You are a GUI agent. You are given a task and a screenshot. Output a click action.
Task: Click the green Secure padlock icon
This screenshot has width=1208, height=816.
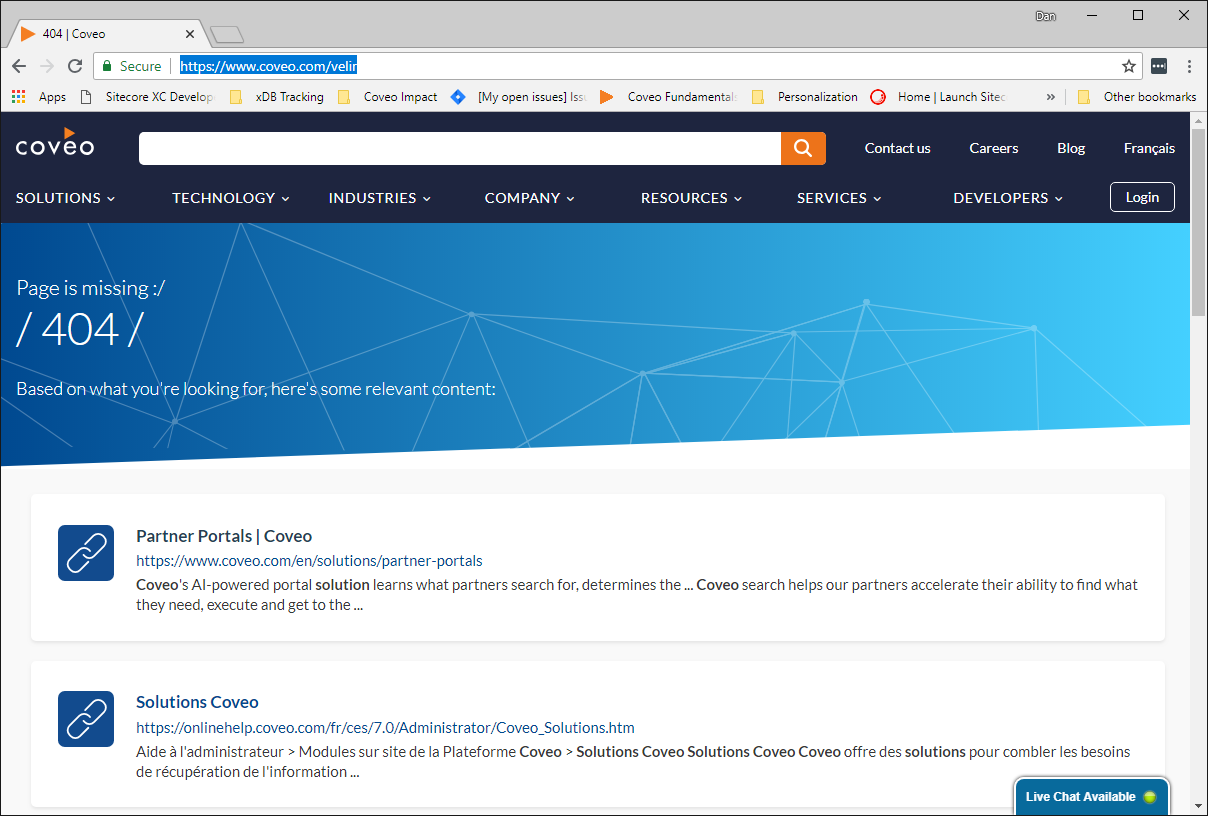pos(107,66)
